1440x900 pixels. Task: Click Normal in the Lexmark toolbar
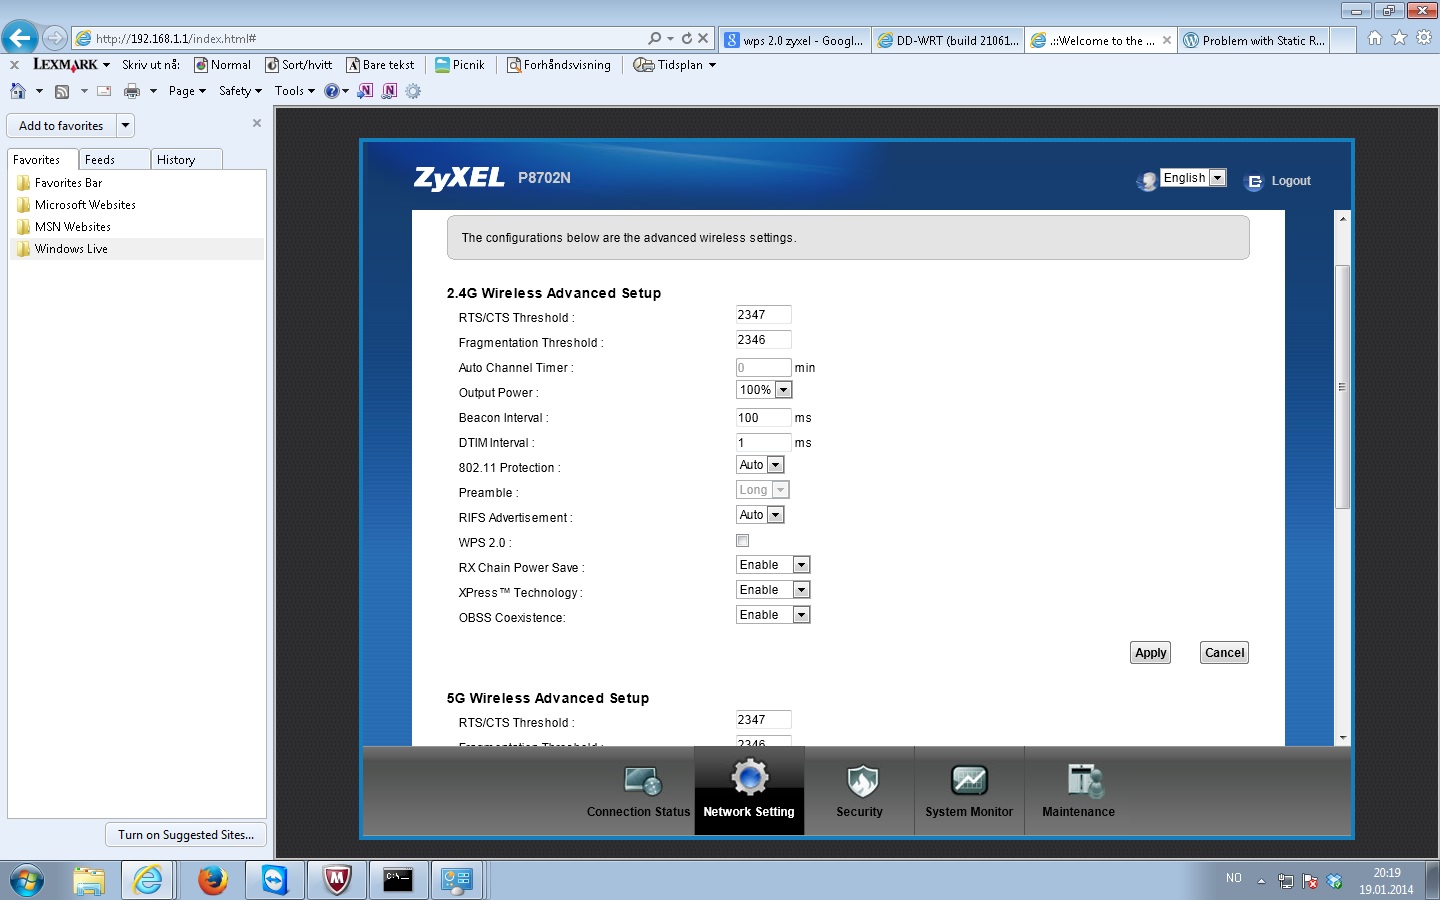click(222, 65)
